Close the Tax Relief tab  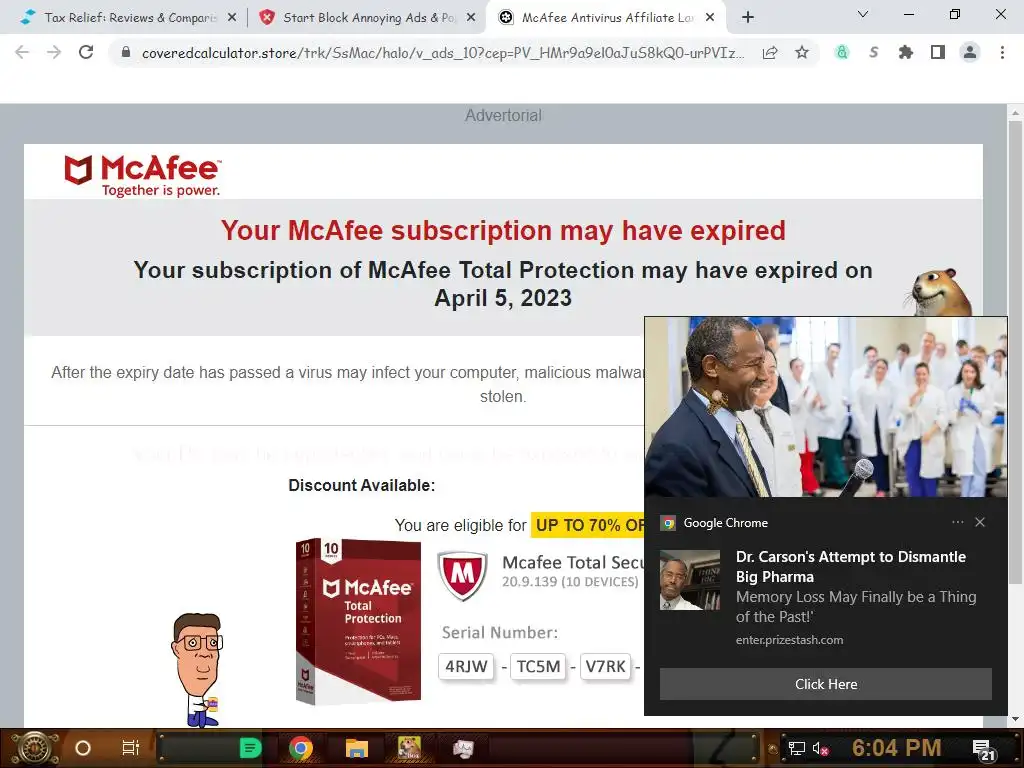pos(232,18)
